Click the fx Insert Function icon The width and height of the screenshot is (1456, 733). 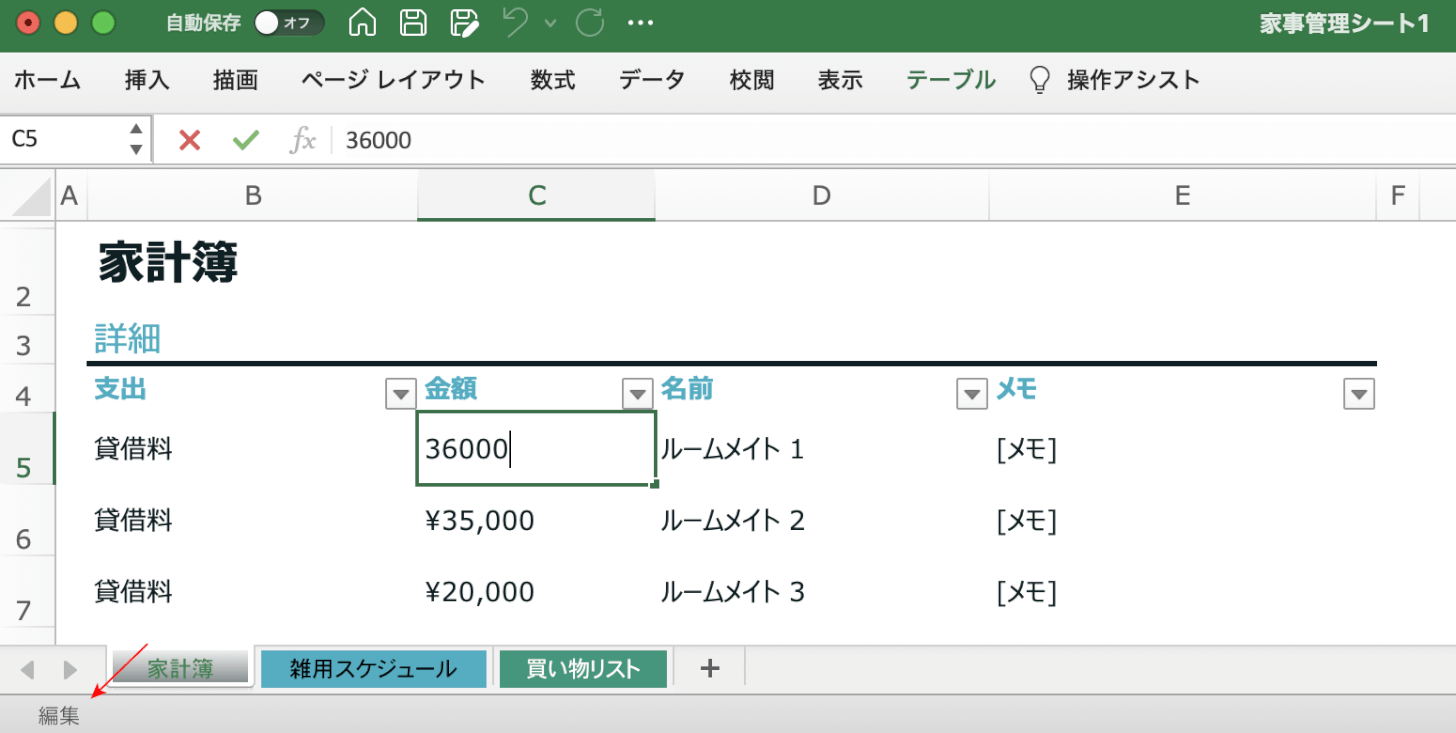(x=302, y=140)
